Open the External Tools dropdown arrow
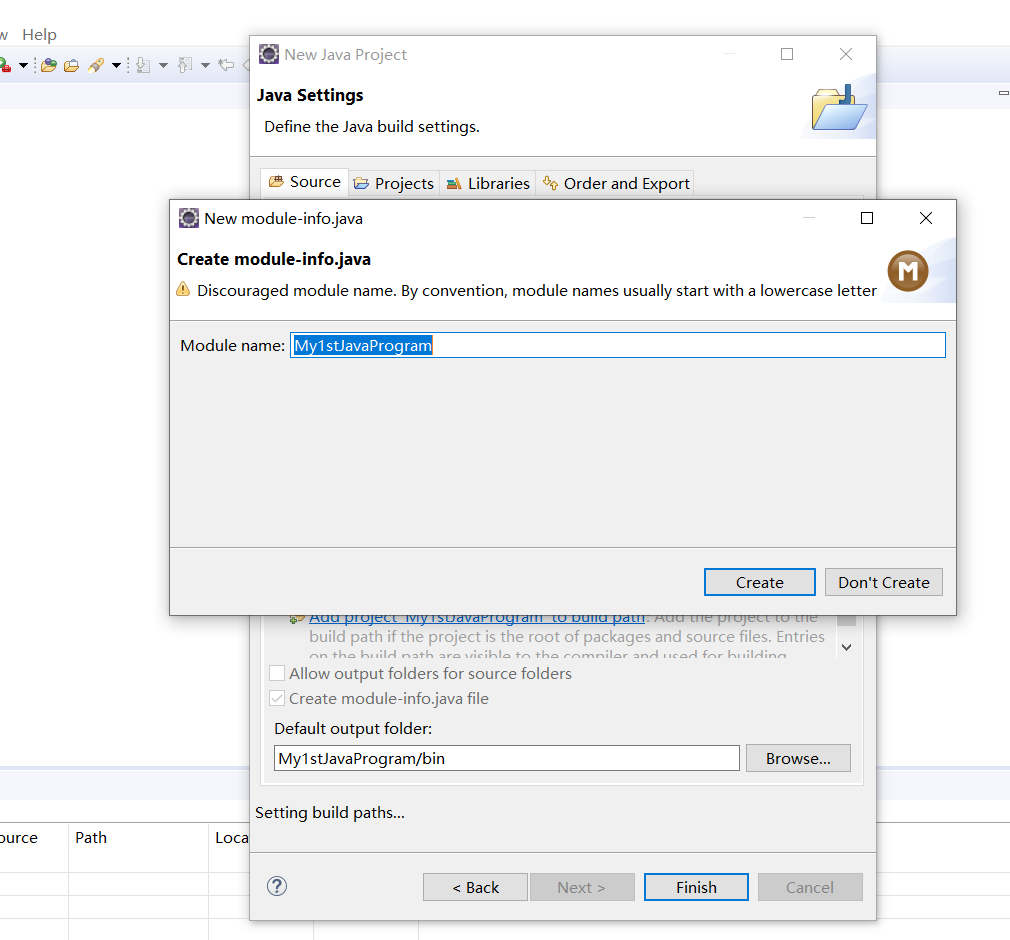The image size is (1010, 940). click(23, 65)
